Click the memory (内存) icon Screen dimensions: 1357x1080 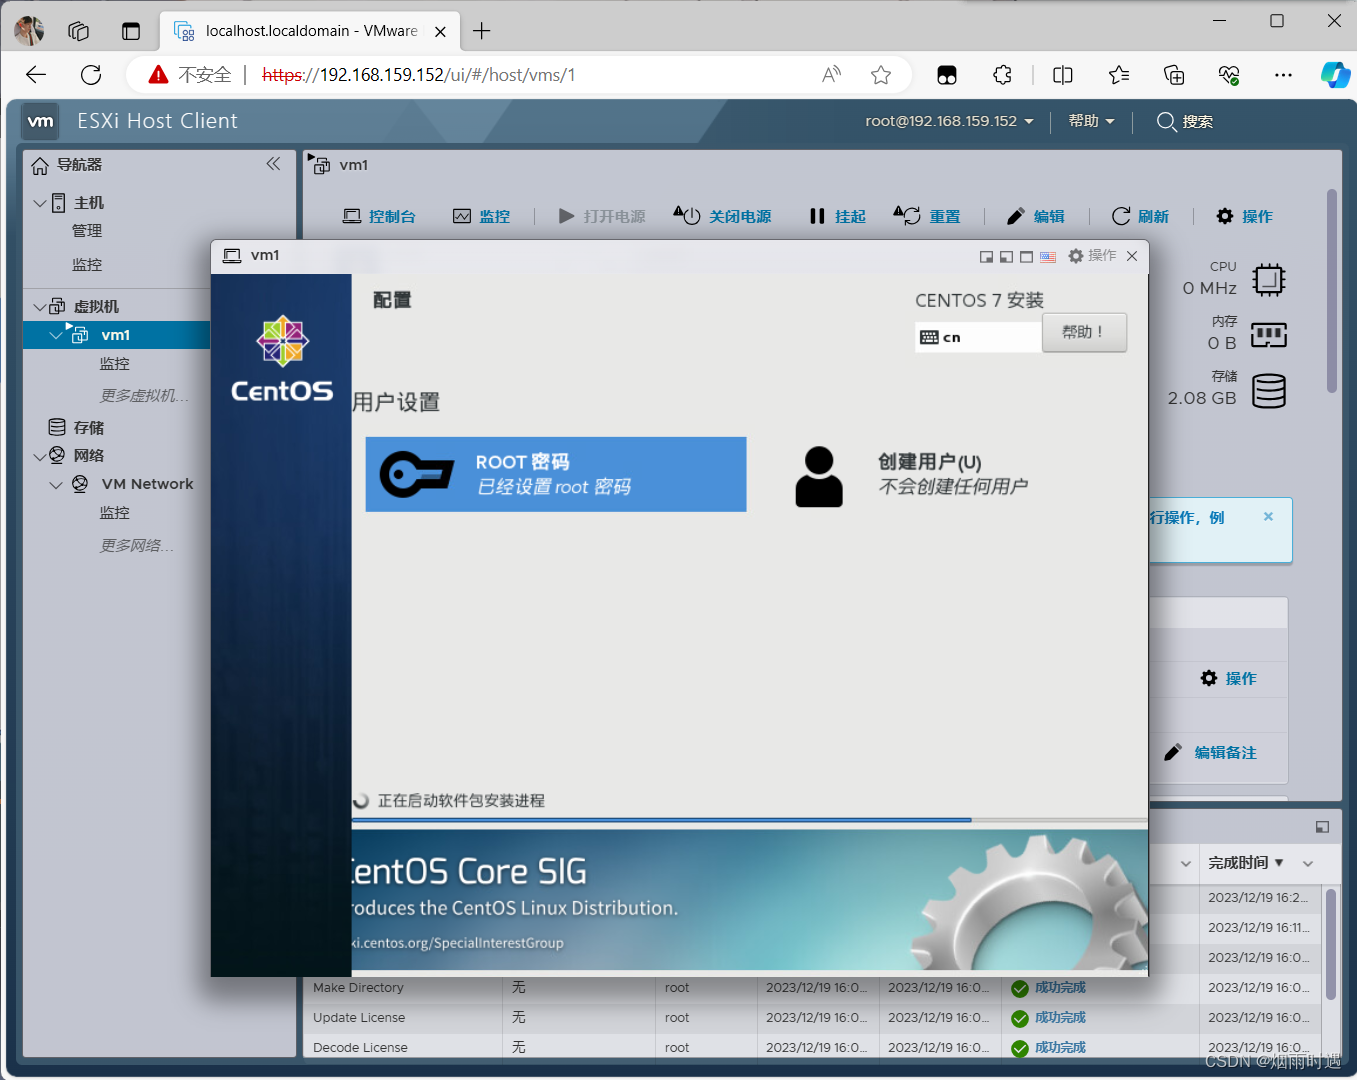[x=1268, y=335]
